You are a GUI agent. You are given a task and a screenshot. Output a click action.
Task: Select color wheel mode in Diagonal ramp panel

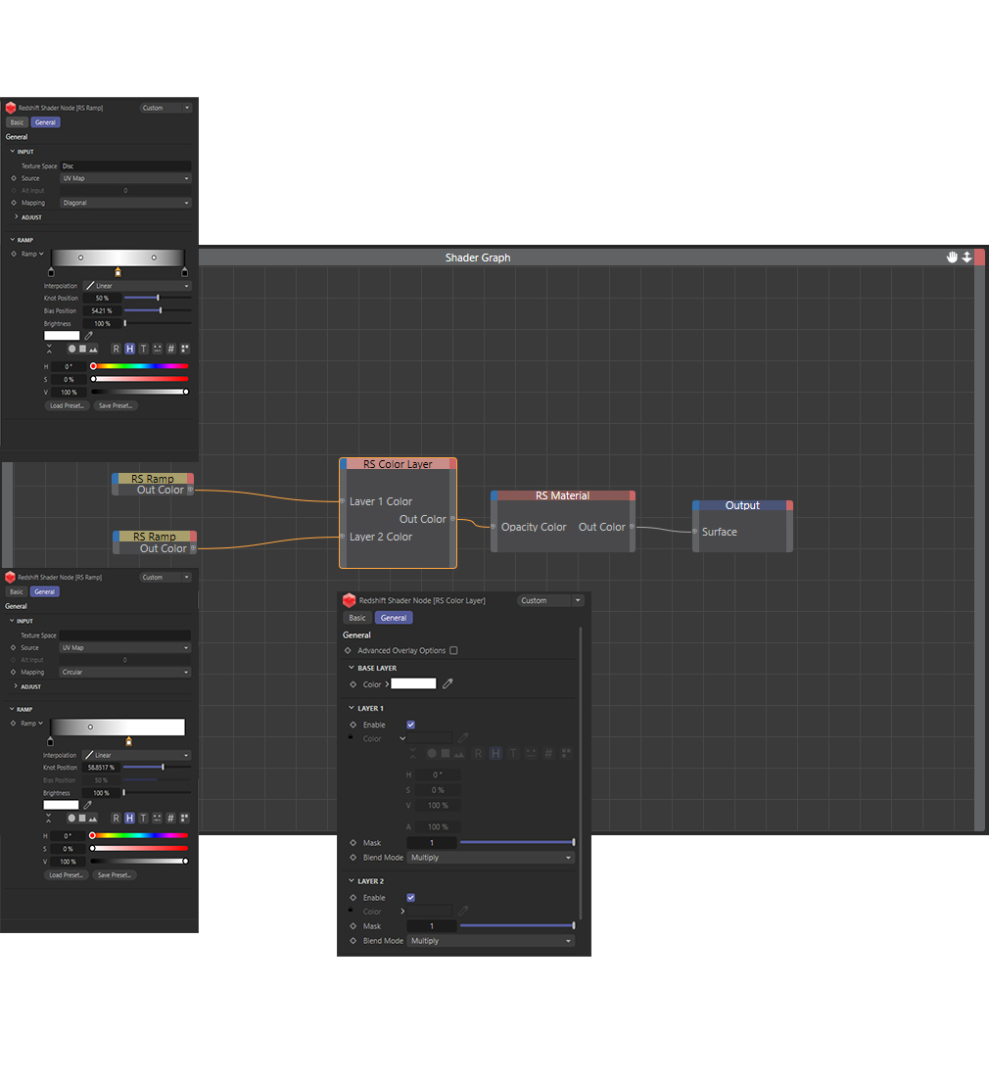72,349
